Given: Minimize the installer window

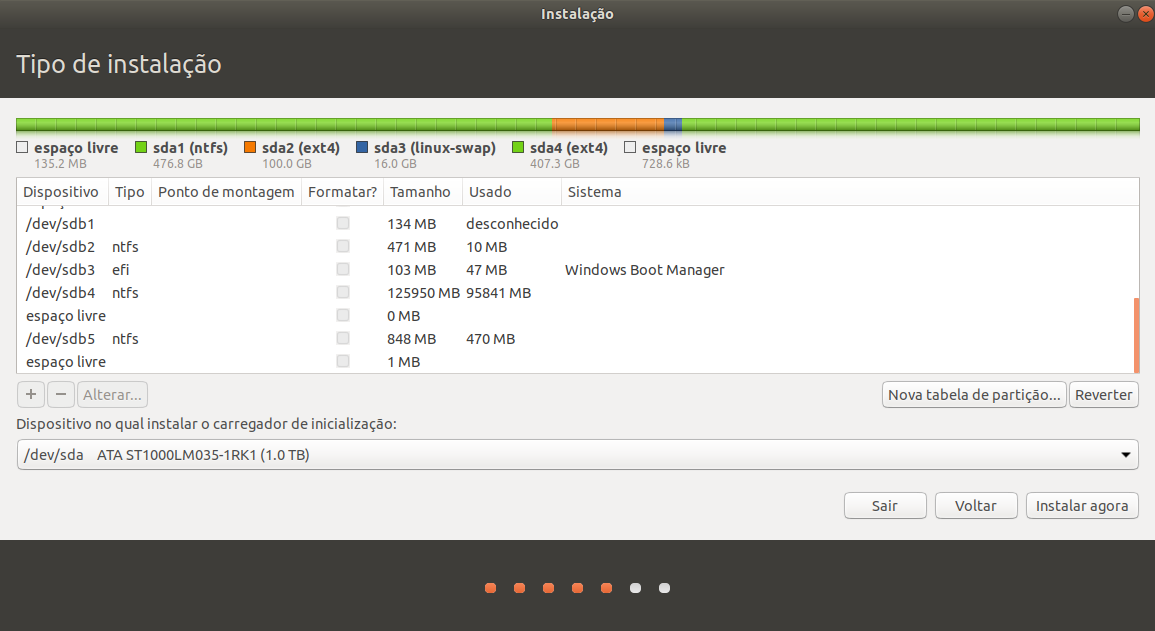Looking at the screenshot, I should (1126, 13).
